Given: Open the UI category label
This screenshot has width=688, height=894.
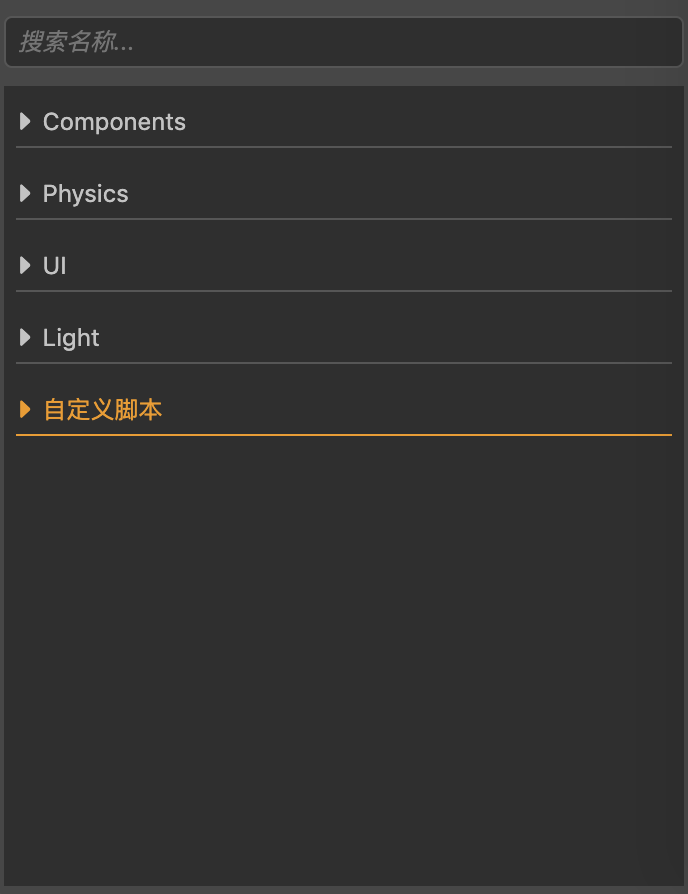Looking at the screenshot, I should click(x=55, y=266).
